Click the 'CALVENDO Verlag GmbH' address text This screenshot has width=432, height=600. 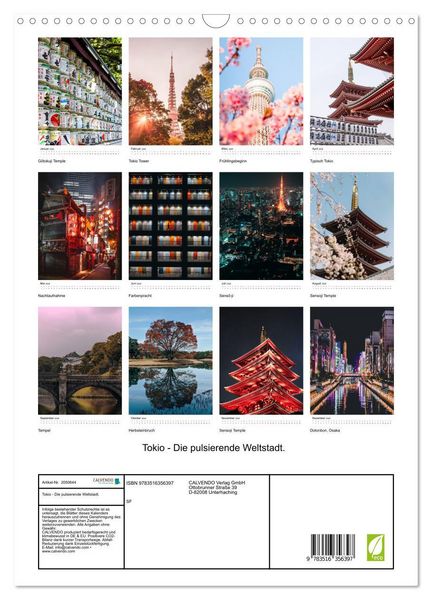coord(217,483)
